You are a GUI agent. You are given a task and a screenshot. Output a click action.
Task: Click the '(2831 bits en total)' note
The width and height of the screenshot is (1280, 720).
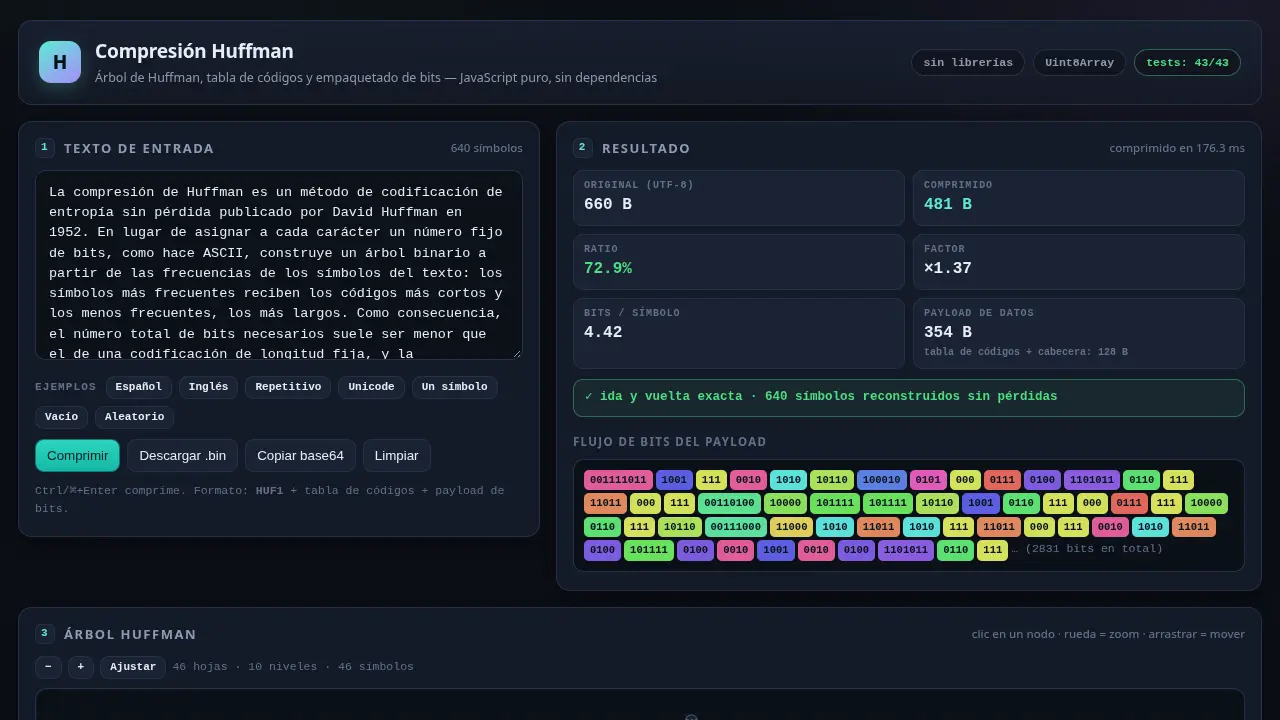1094,549
